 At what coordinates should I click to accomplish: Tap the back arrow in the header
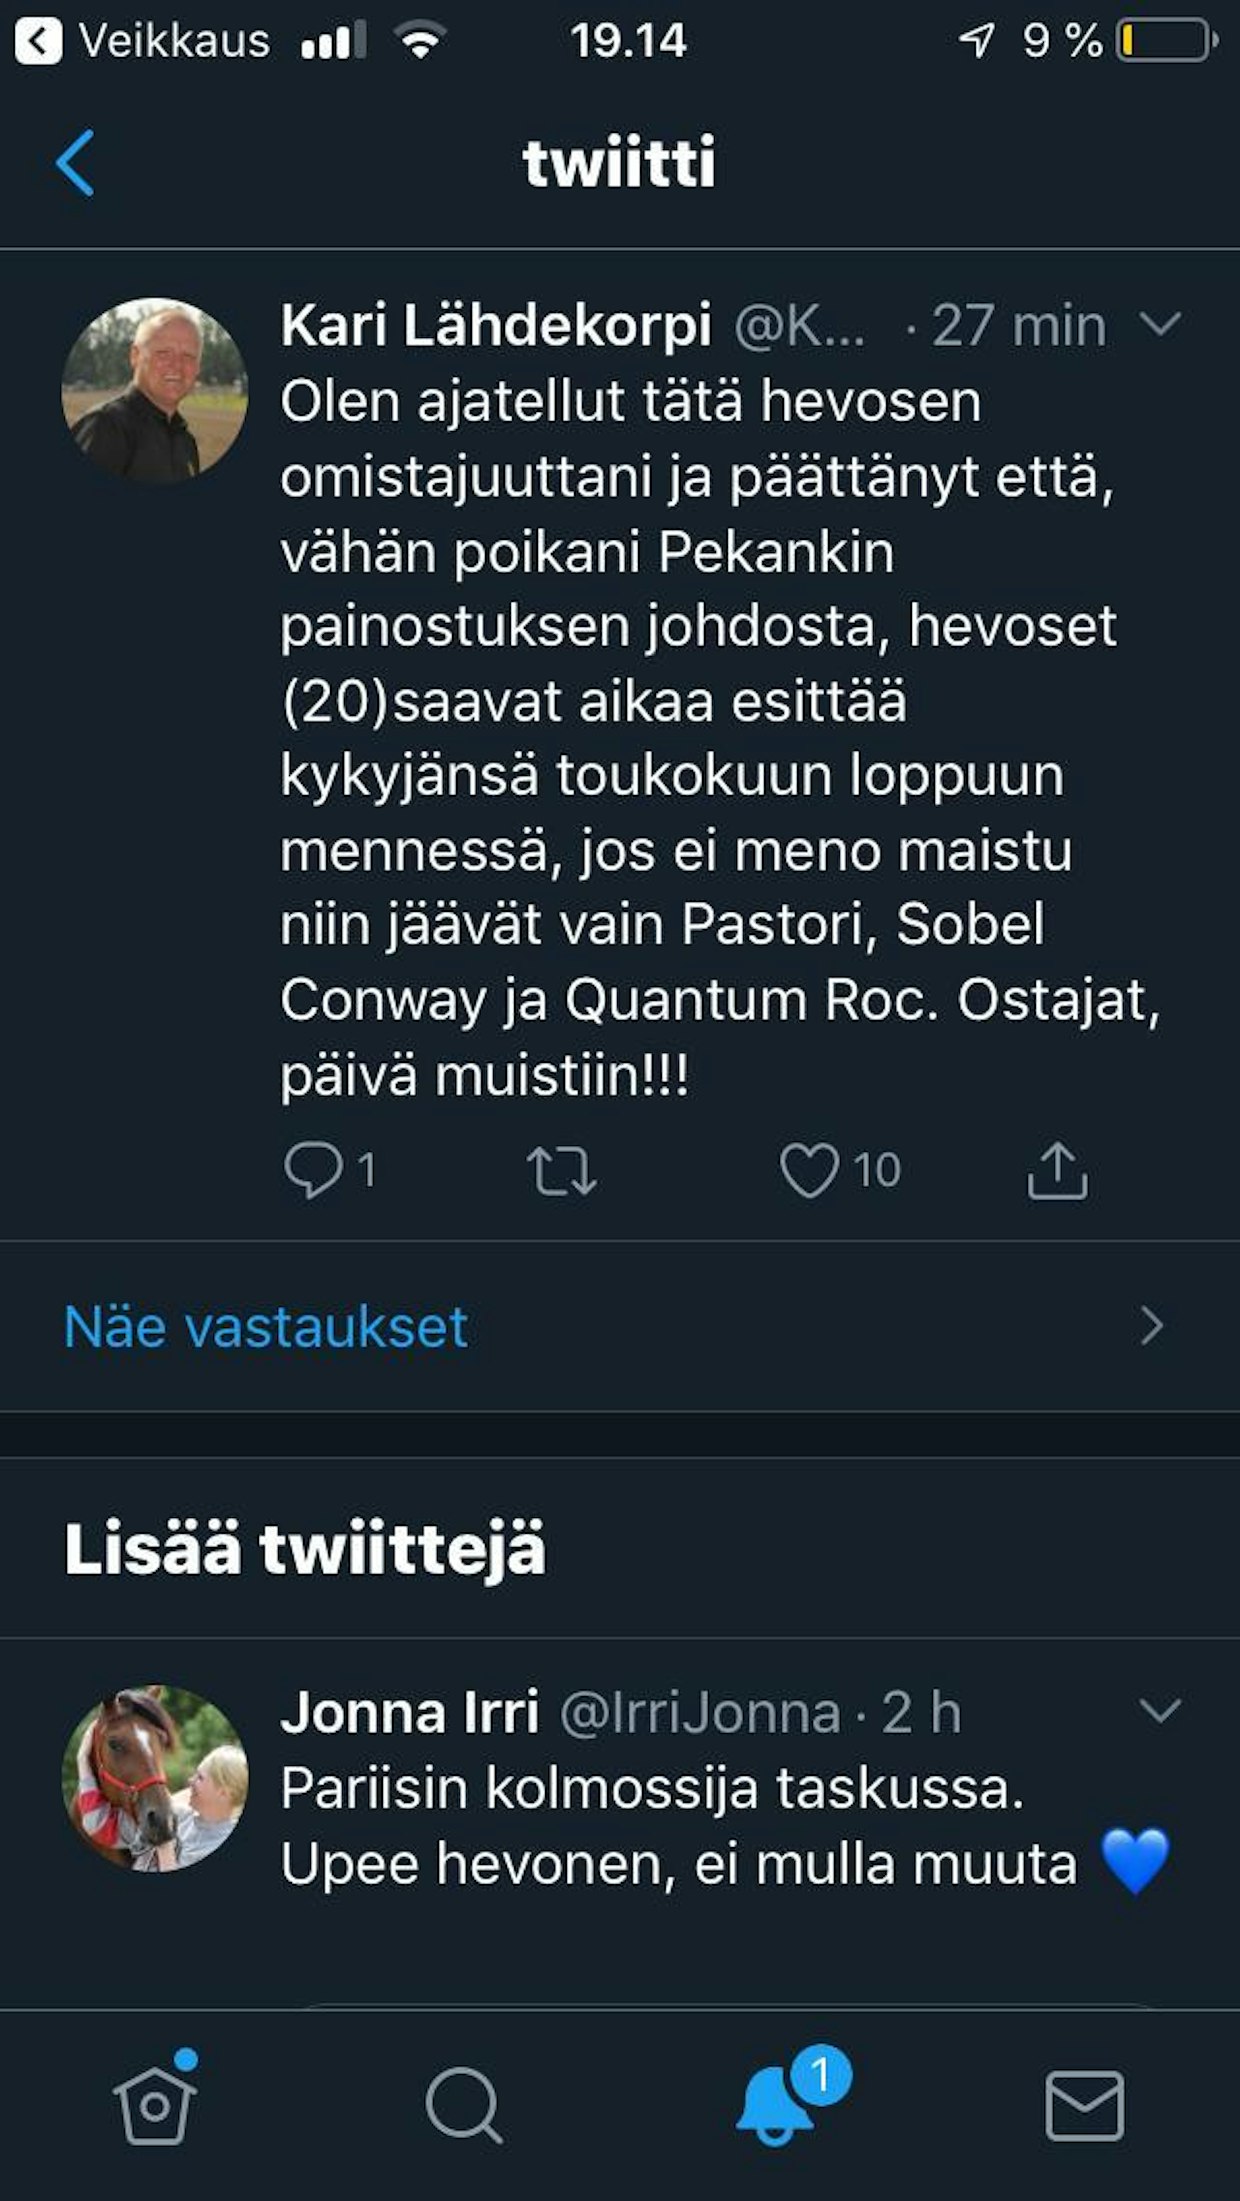76,162
